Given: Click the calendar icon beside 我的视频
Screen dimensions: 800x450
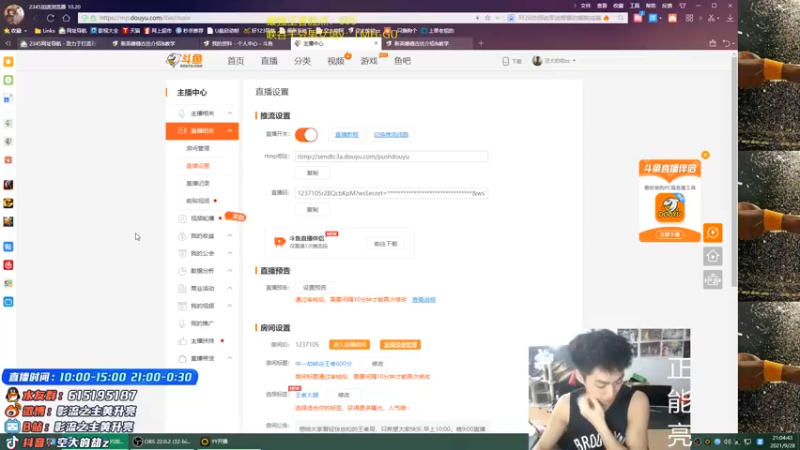Looking at the screenshot, I should pos(182,306).
